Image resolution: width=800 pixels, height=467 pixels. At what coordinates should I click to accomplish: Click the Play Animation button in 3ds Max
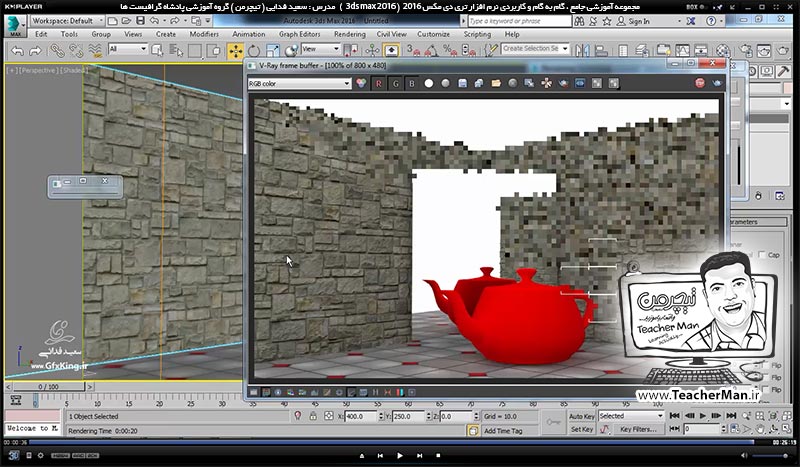[702, 416]
